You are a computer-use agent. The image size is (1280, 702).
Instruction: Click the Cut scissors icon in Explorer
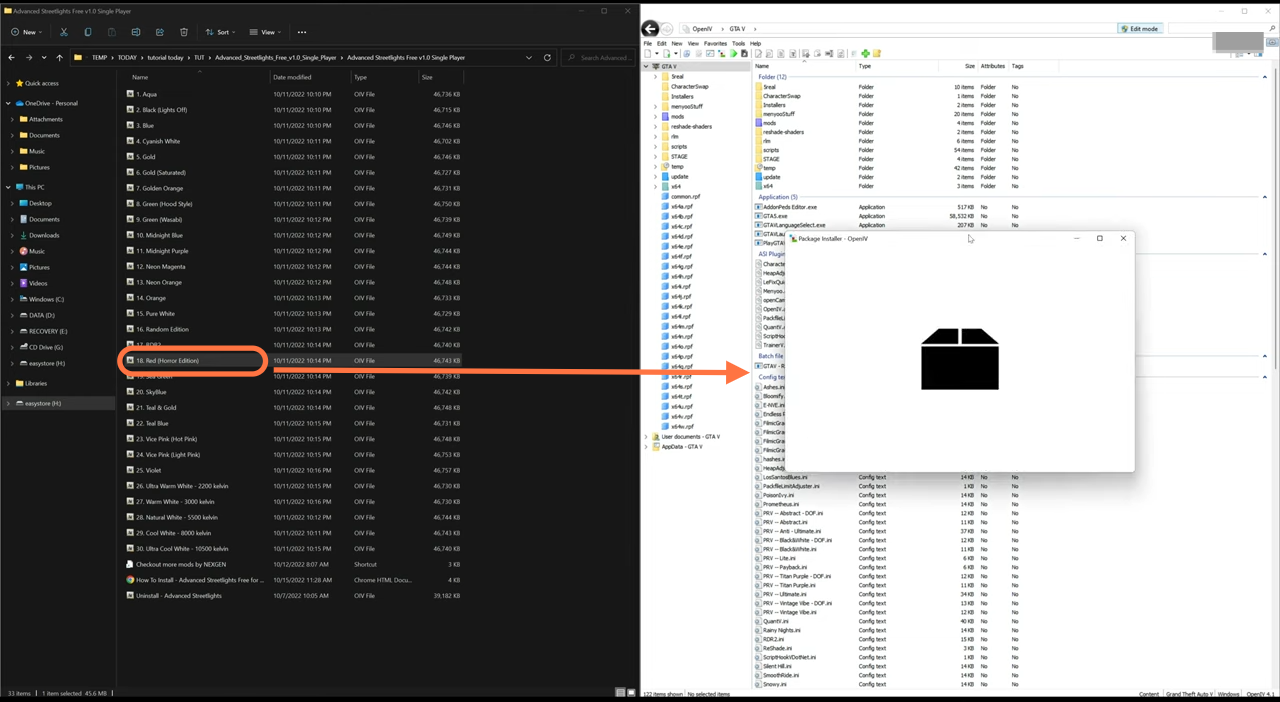(64, 32)
